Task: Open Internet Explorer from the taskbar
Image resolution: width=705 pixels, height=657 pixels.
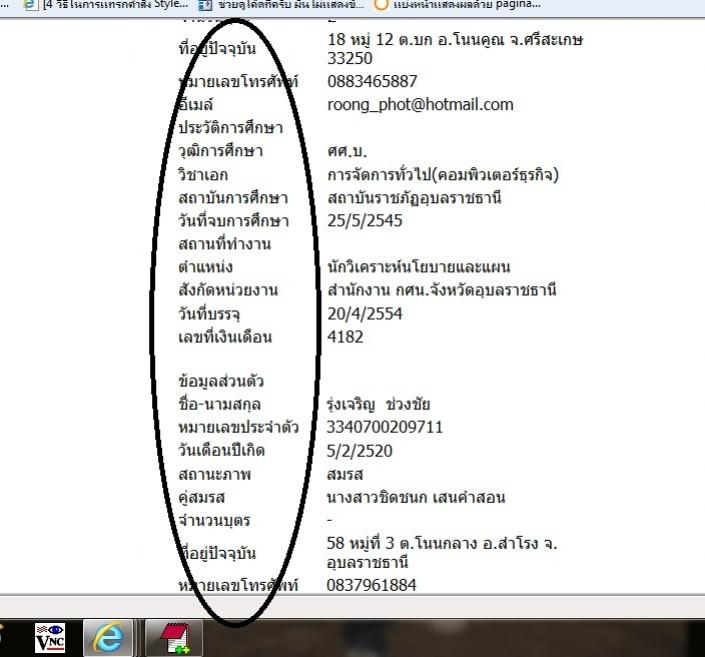Action: 108,638
